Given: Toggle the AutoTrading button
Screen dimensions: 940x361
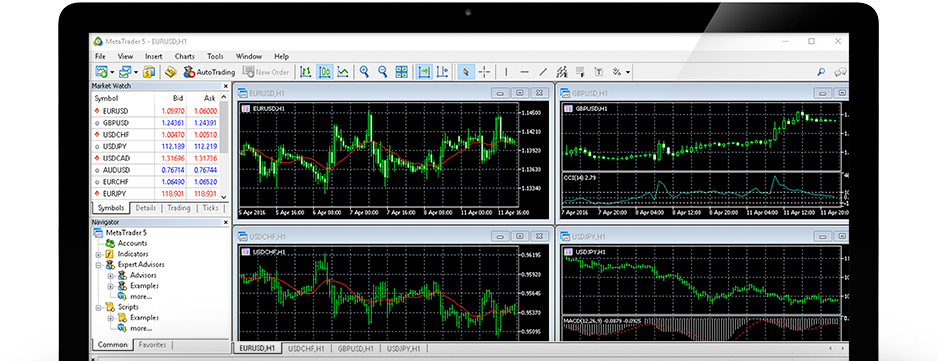Looking at the screenshot, I should pyautogui.click(x=209, y=72).
